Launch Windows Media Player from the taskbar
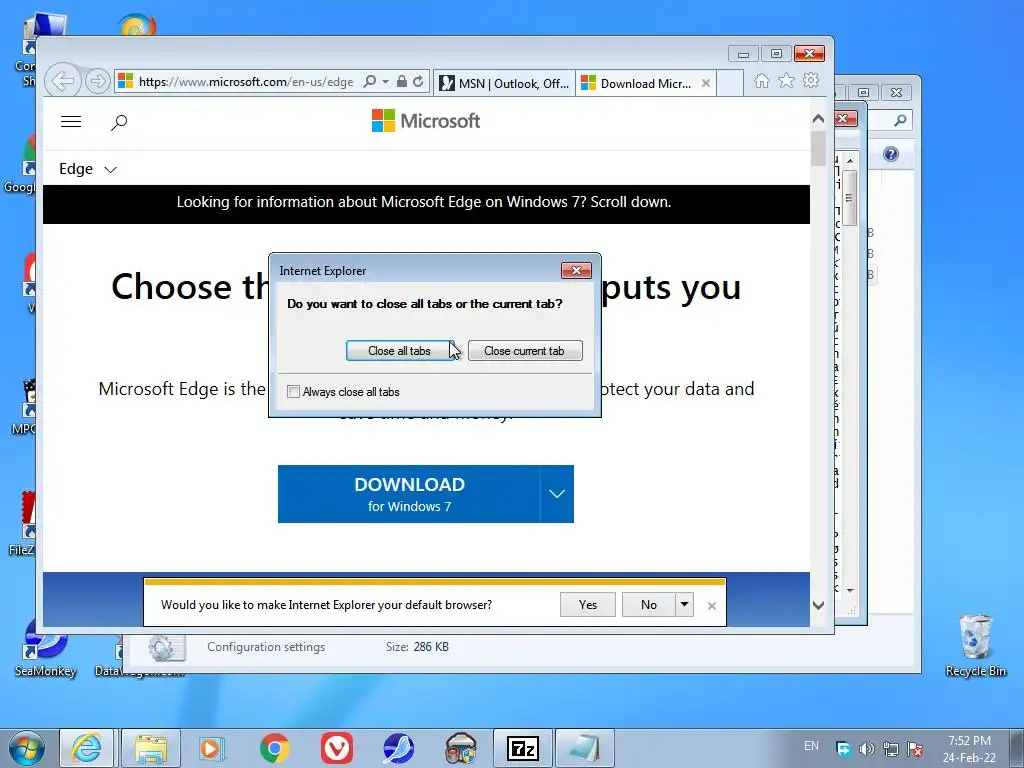 tap(211, 748)
